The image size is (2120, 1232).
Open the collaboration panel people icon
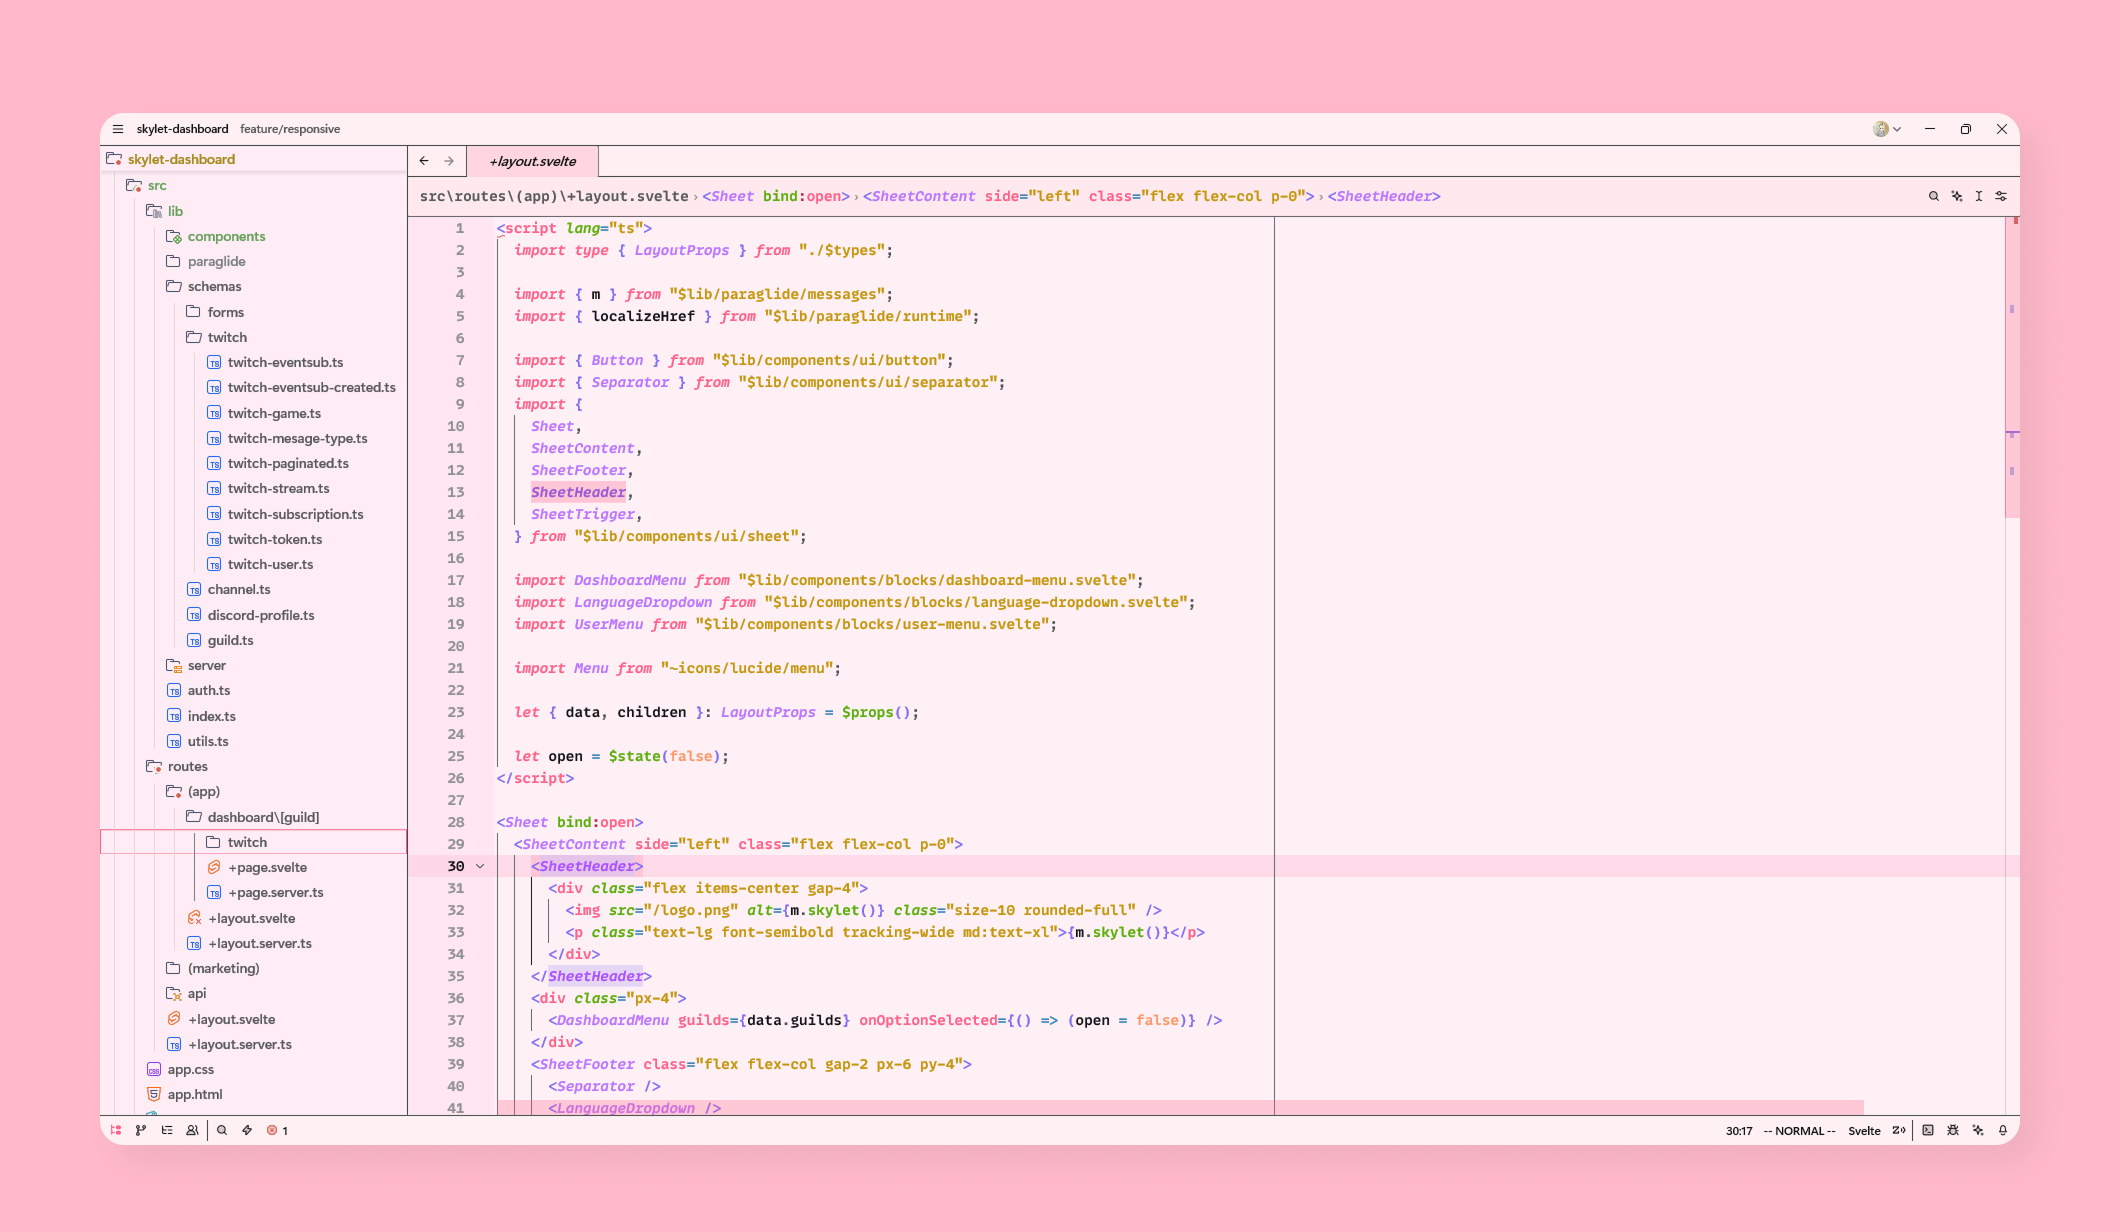click(x=192, y=1130)
